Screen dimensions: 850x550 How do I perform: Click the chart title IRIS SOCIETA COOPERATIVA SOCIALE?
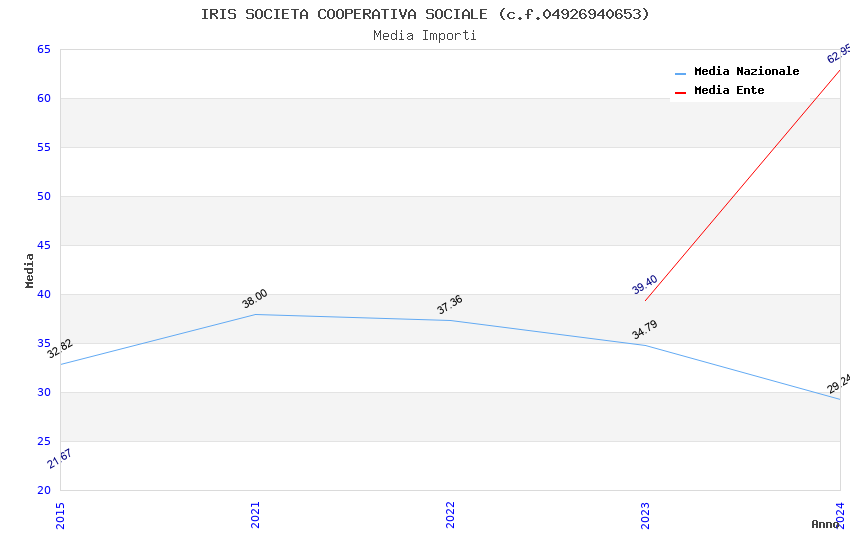click(425, 14)
